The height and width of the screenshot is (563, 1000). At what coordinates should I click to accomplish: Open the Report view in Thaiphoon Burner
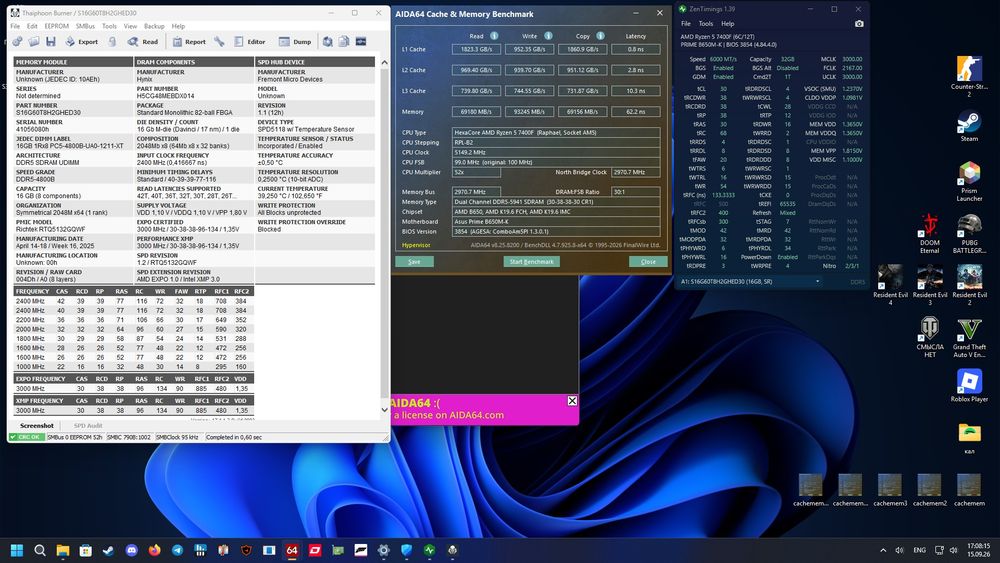click(189, 41)
